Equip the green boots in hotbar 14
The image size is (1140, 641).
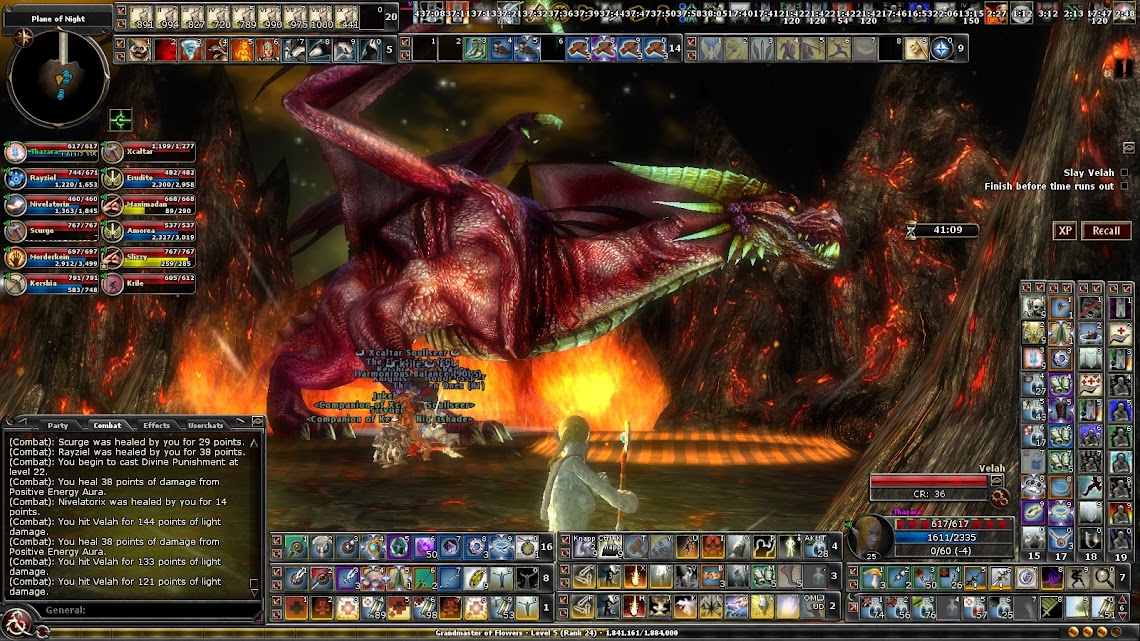[475, 49]
